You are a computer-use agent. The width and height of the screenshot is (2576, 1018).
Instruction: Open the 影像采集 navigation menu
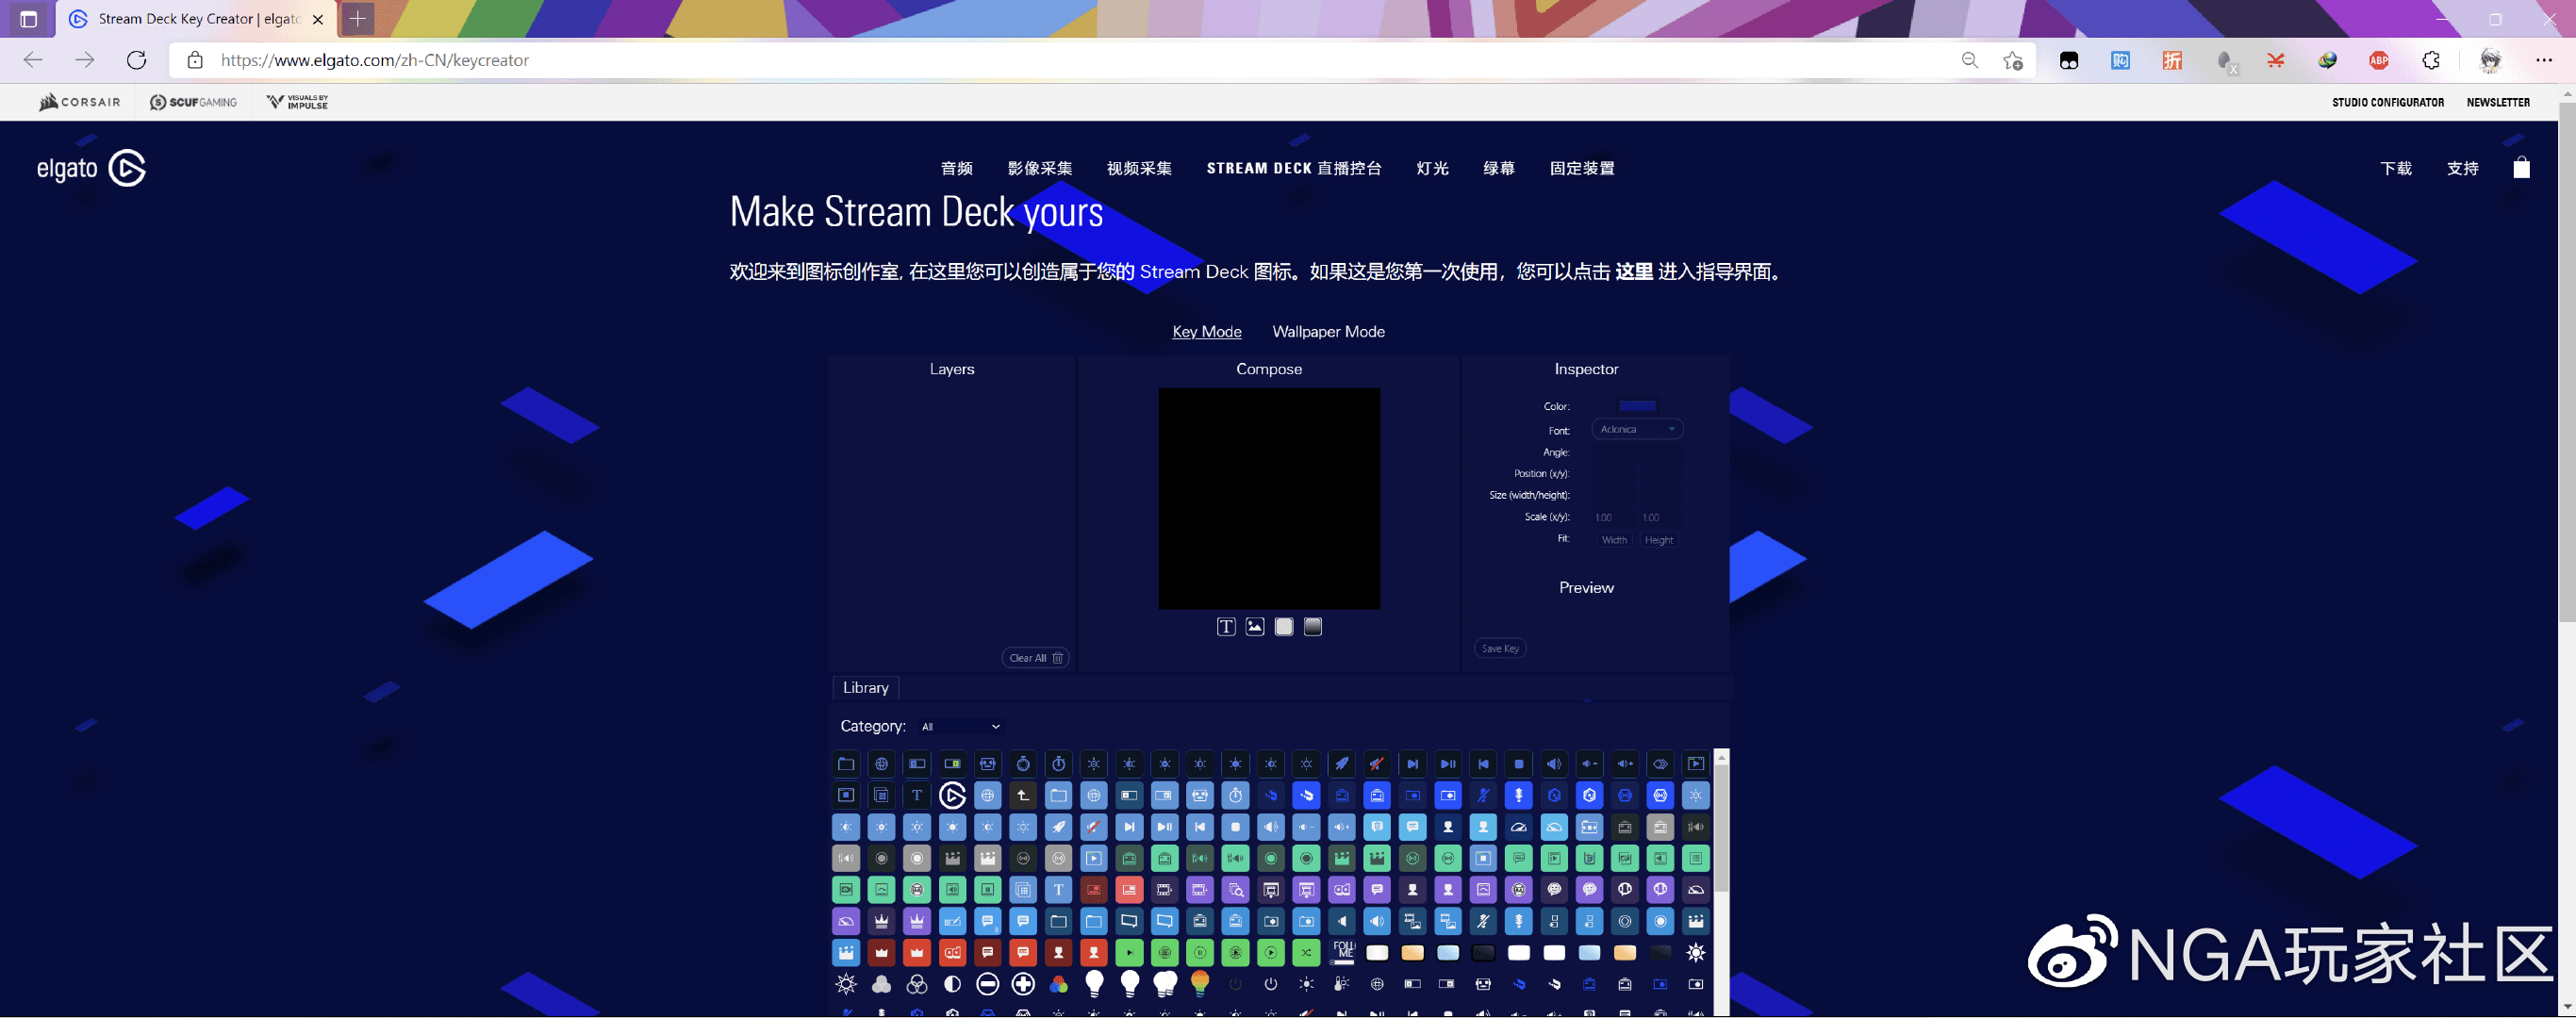[x=1040, y=168]
